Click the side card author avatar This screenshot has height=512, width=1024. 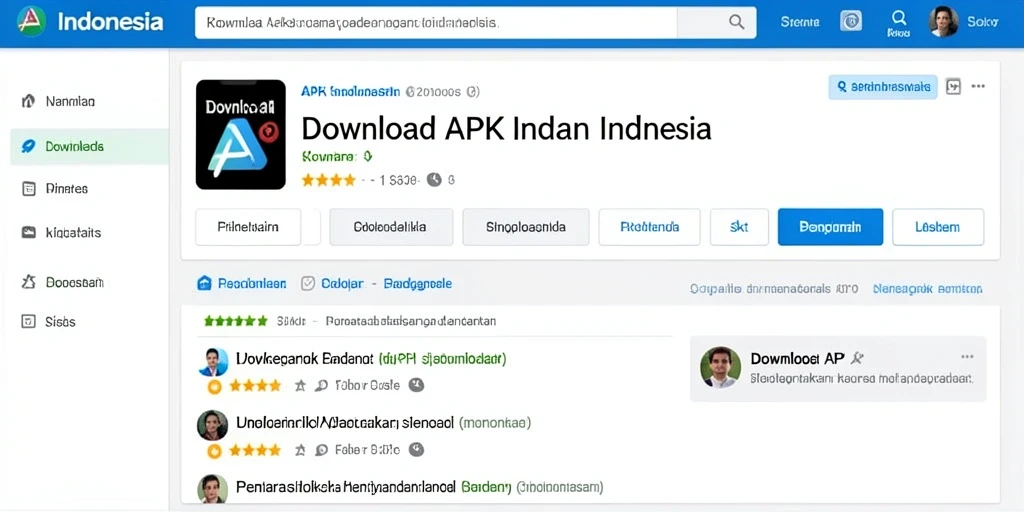[x=720, y=367]
